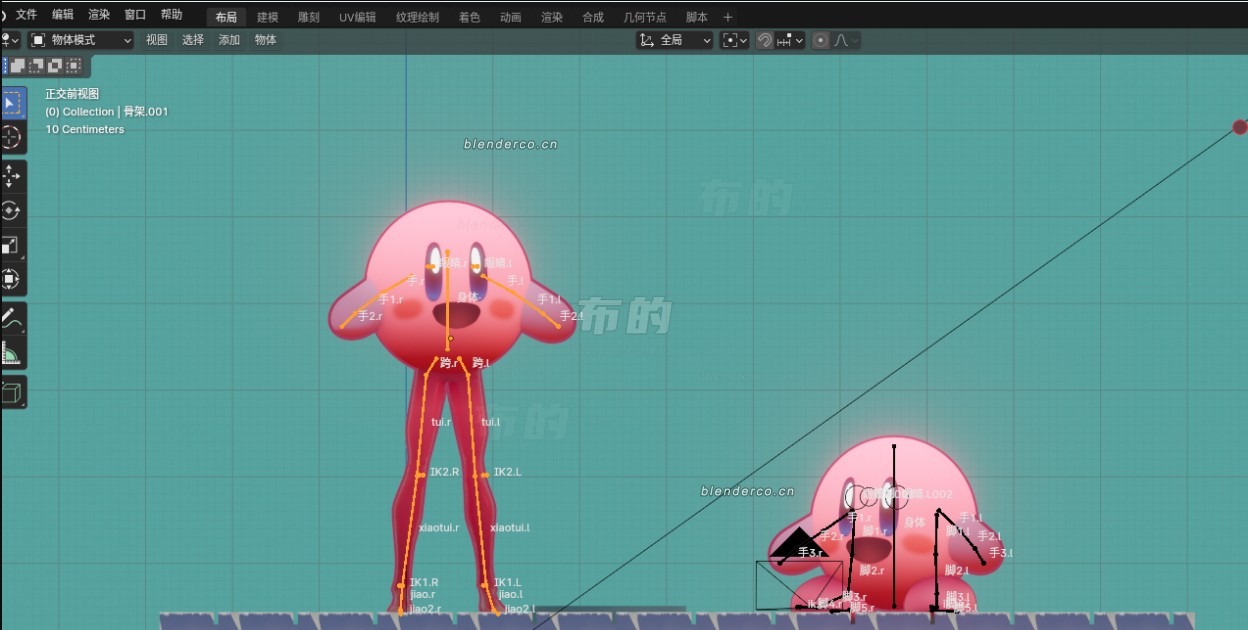Toggle snapping magnet icon

(765, 40)
